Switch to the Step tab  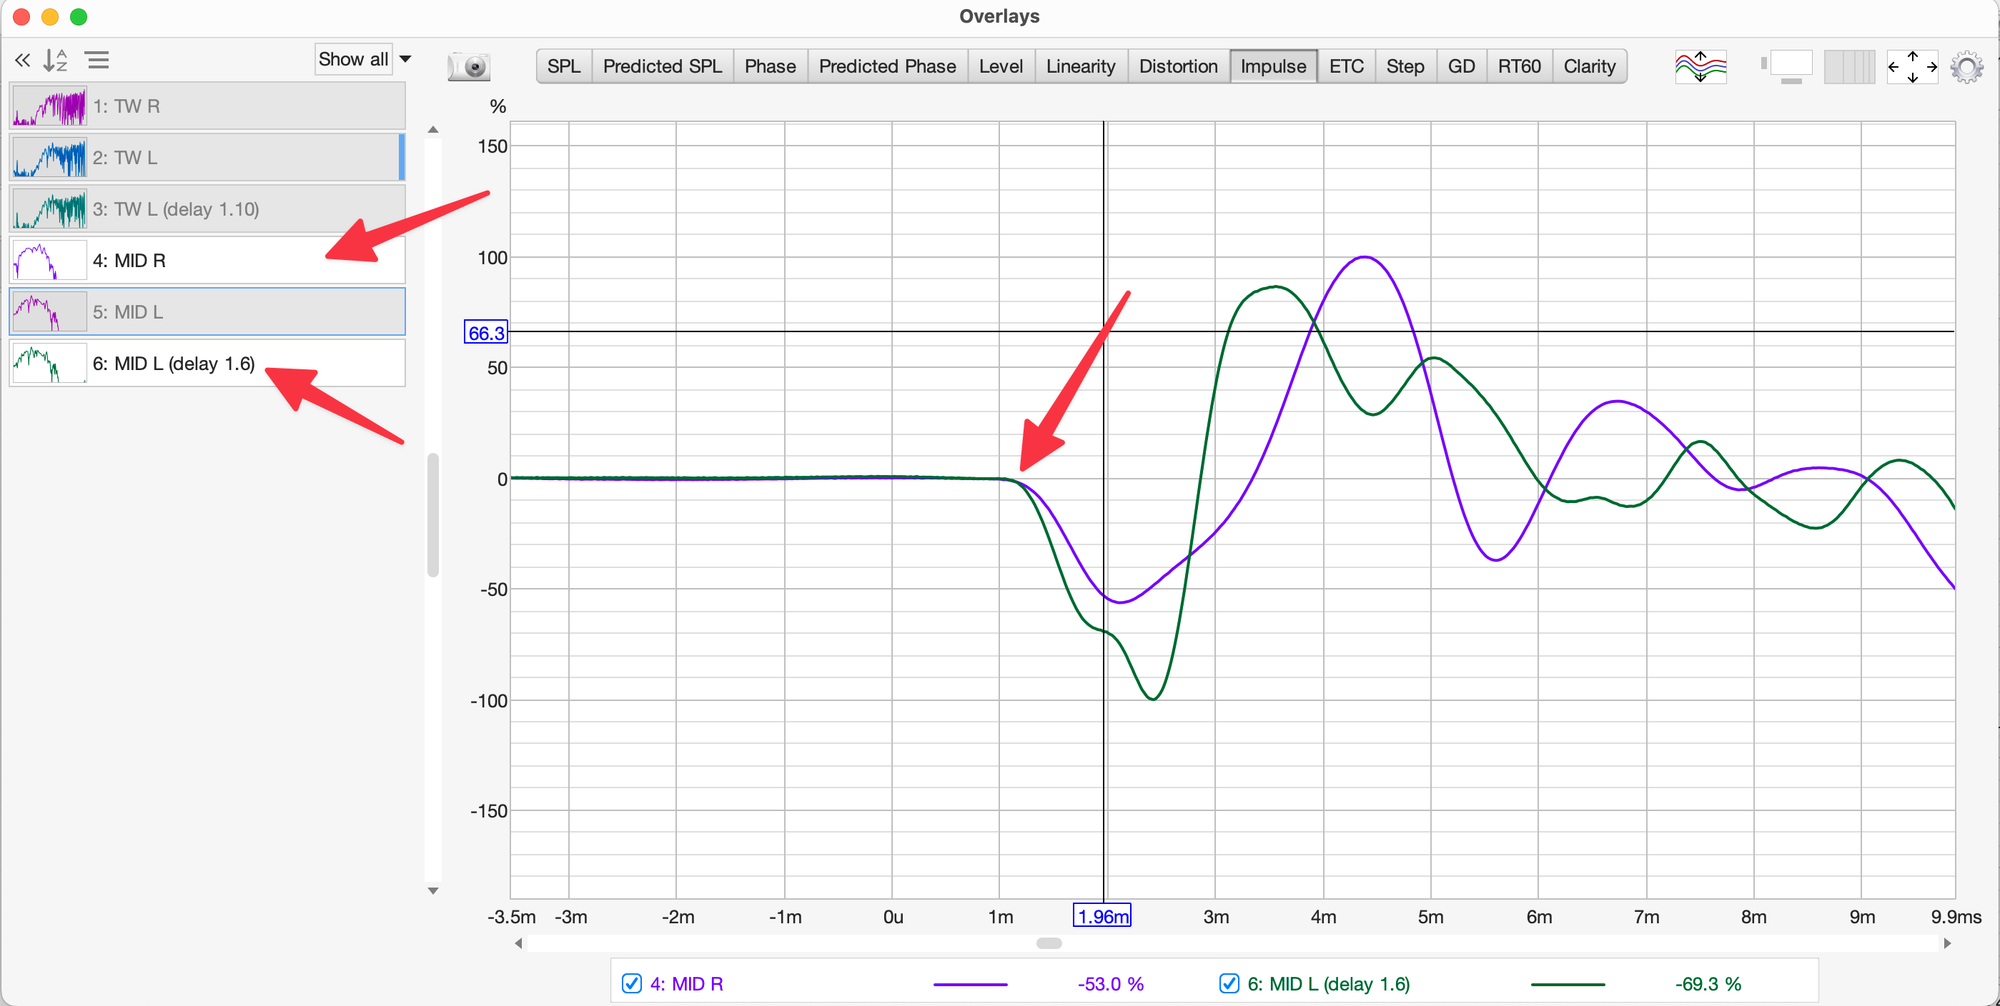[1404, 67]
